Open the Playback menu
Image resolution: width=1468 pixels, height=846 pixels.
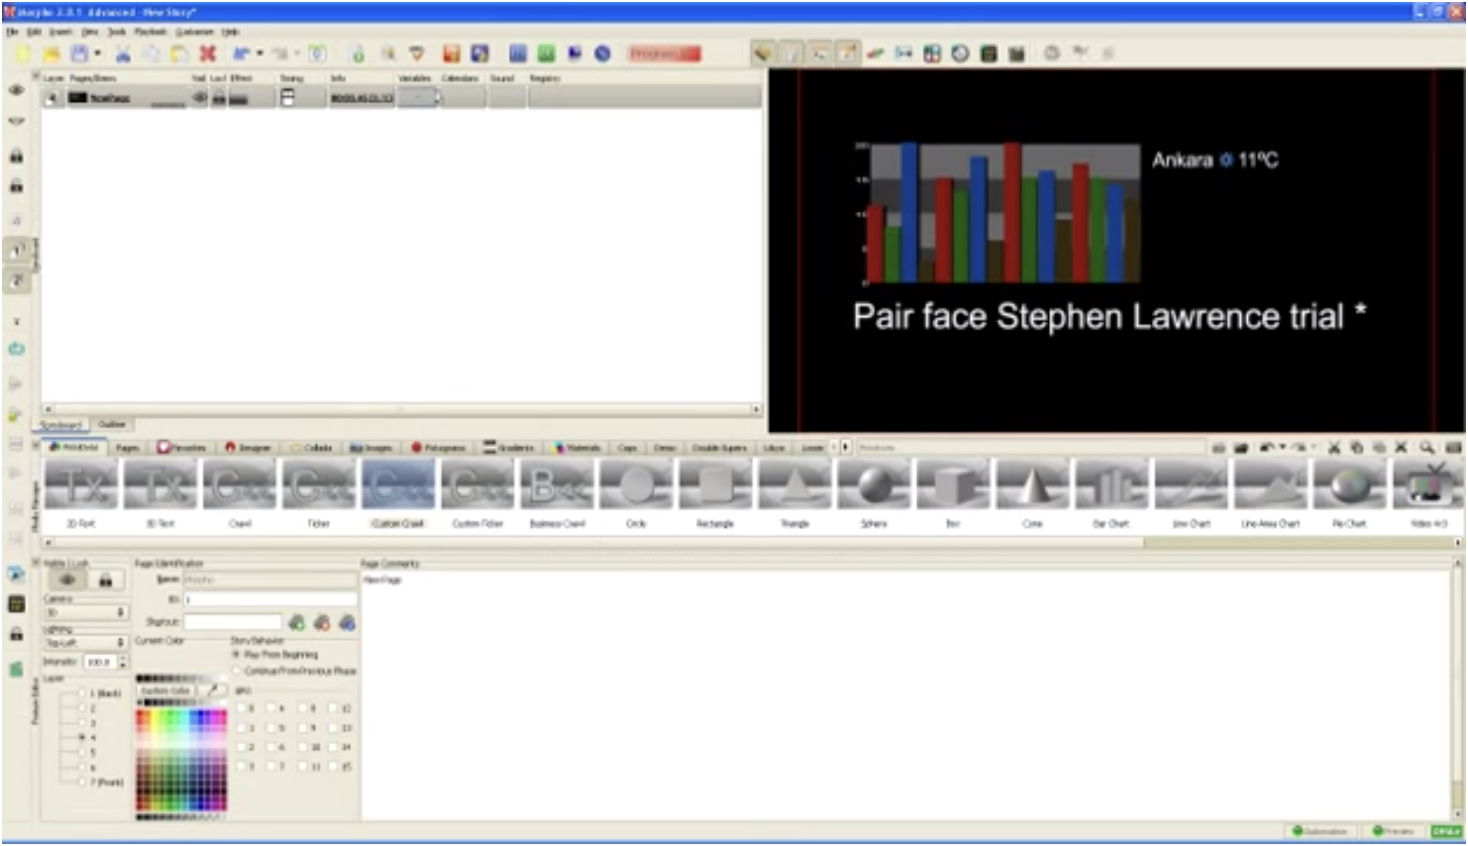151,32
